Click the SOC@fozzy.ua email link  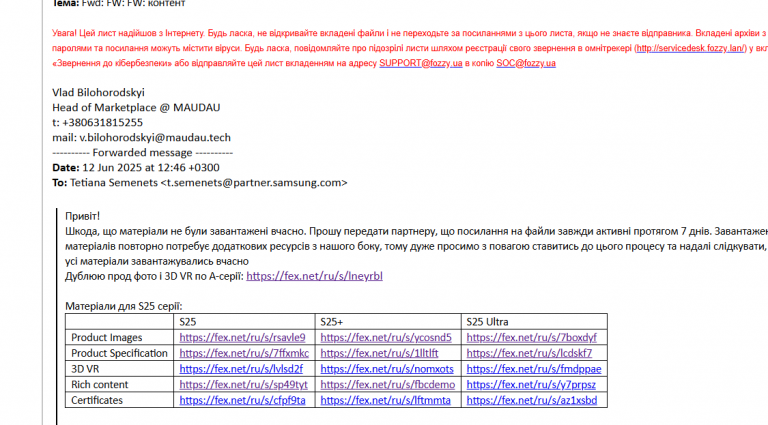(526, 63)
